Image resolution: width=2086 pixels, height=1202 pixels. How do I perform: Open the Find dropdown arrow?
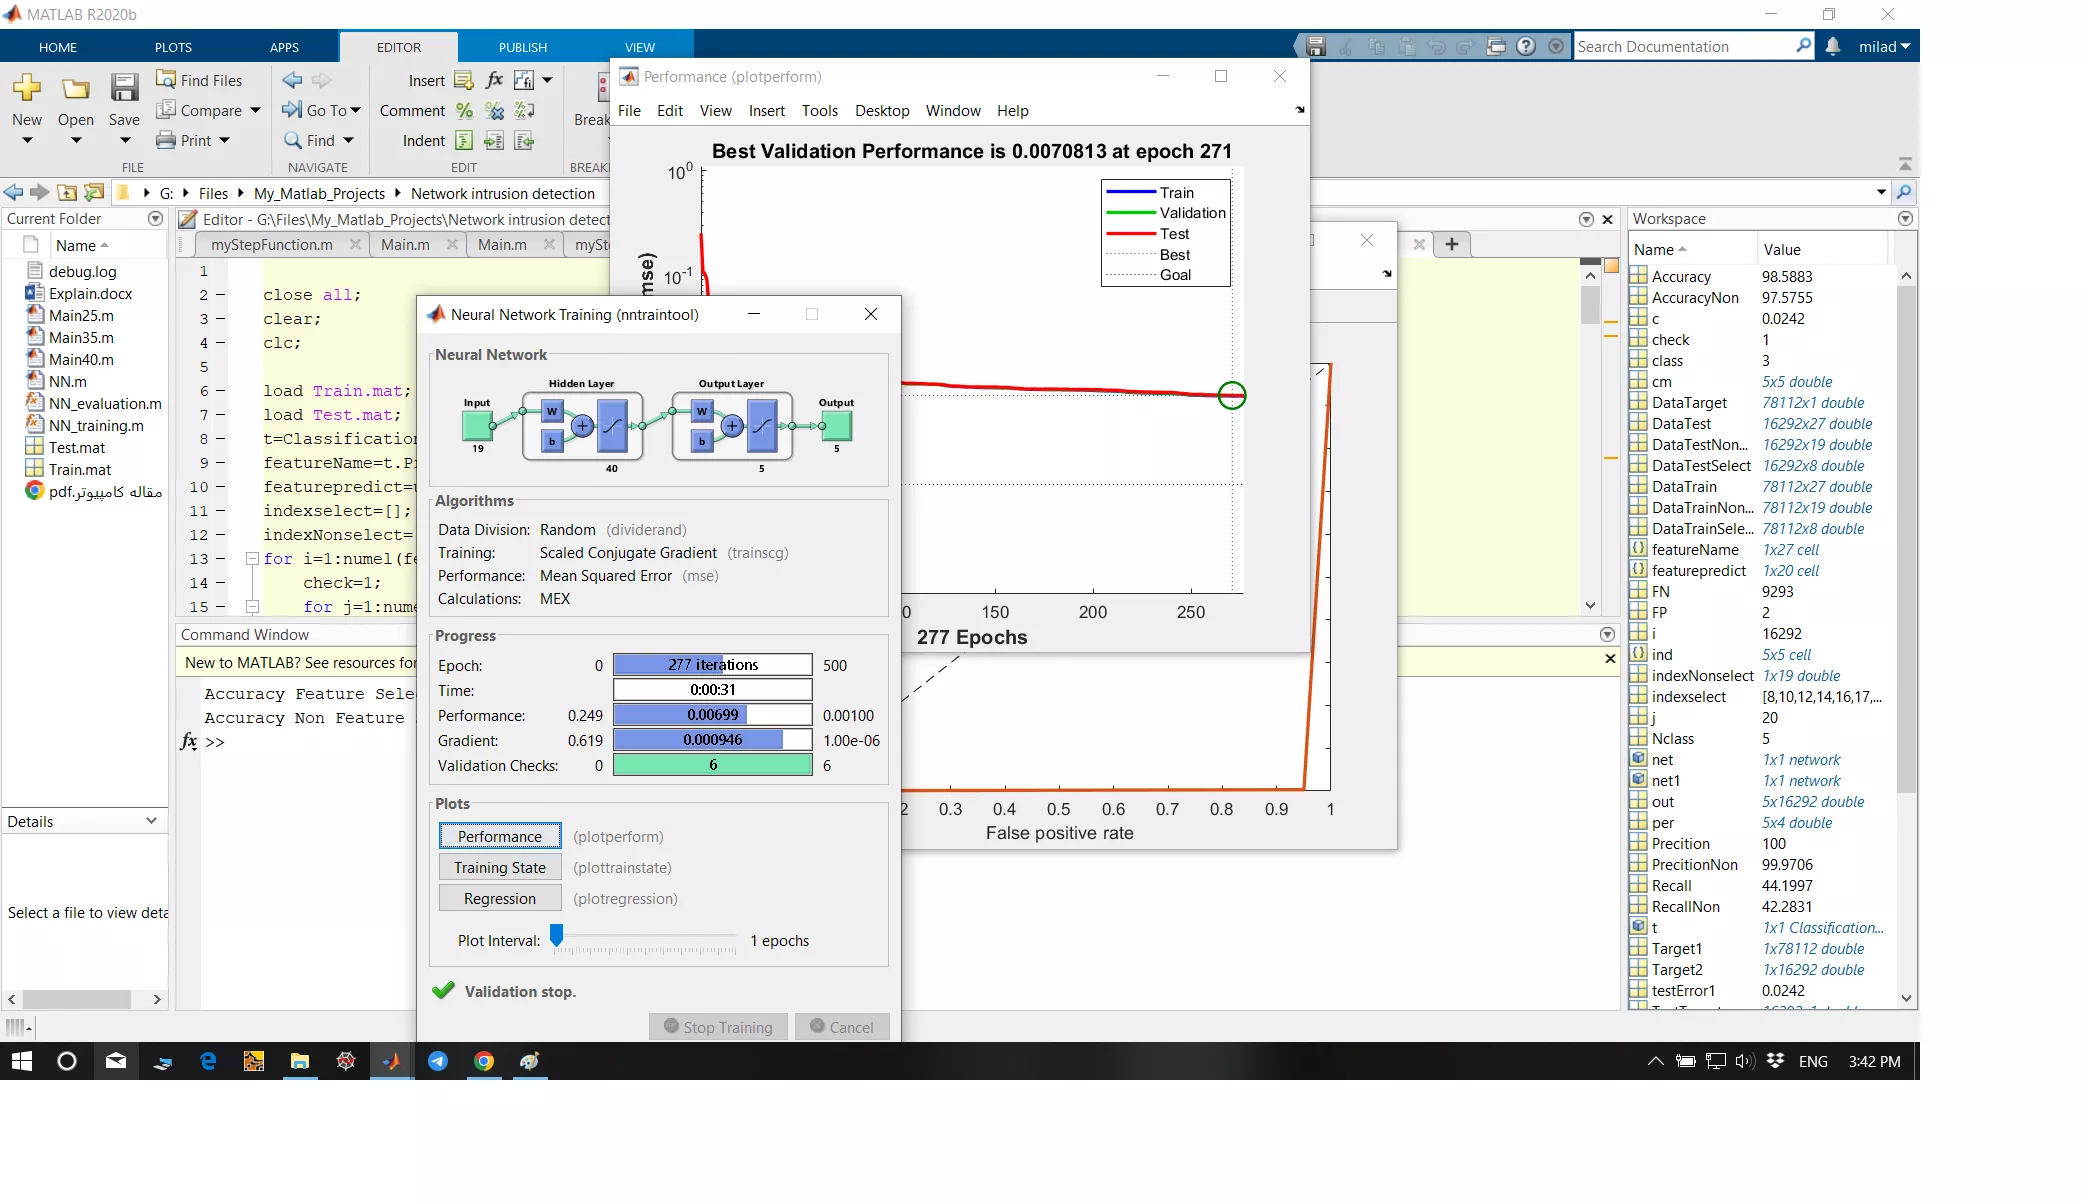(348, 140)
